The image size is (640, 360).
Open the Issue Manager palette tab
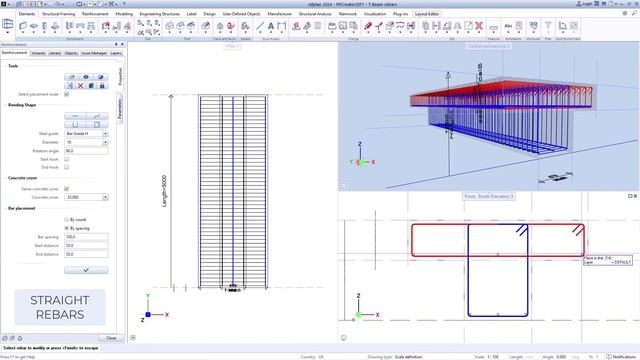click(94, 53)
